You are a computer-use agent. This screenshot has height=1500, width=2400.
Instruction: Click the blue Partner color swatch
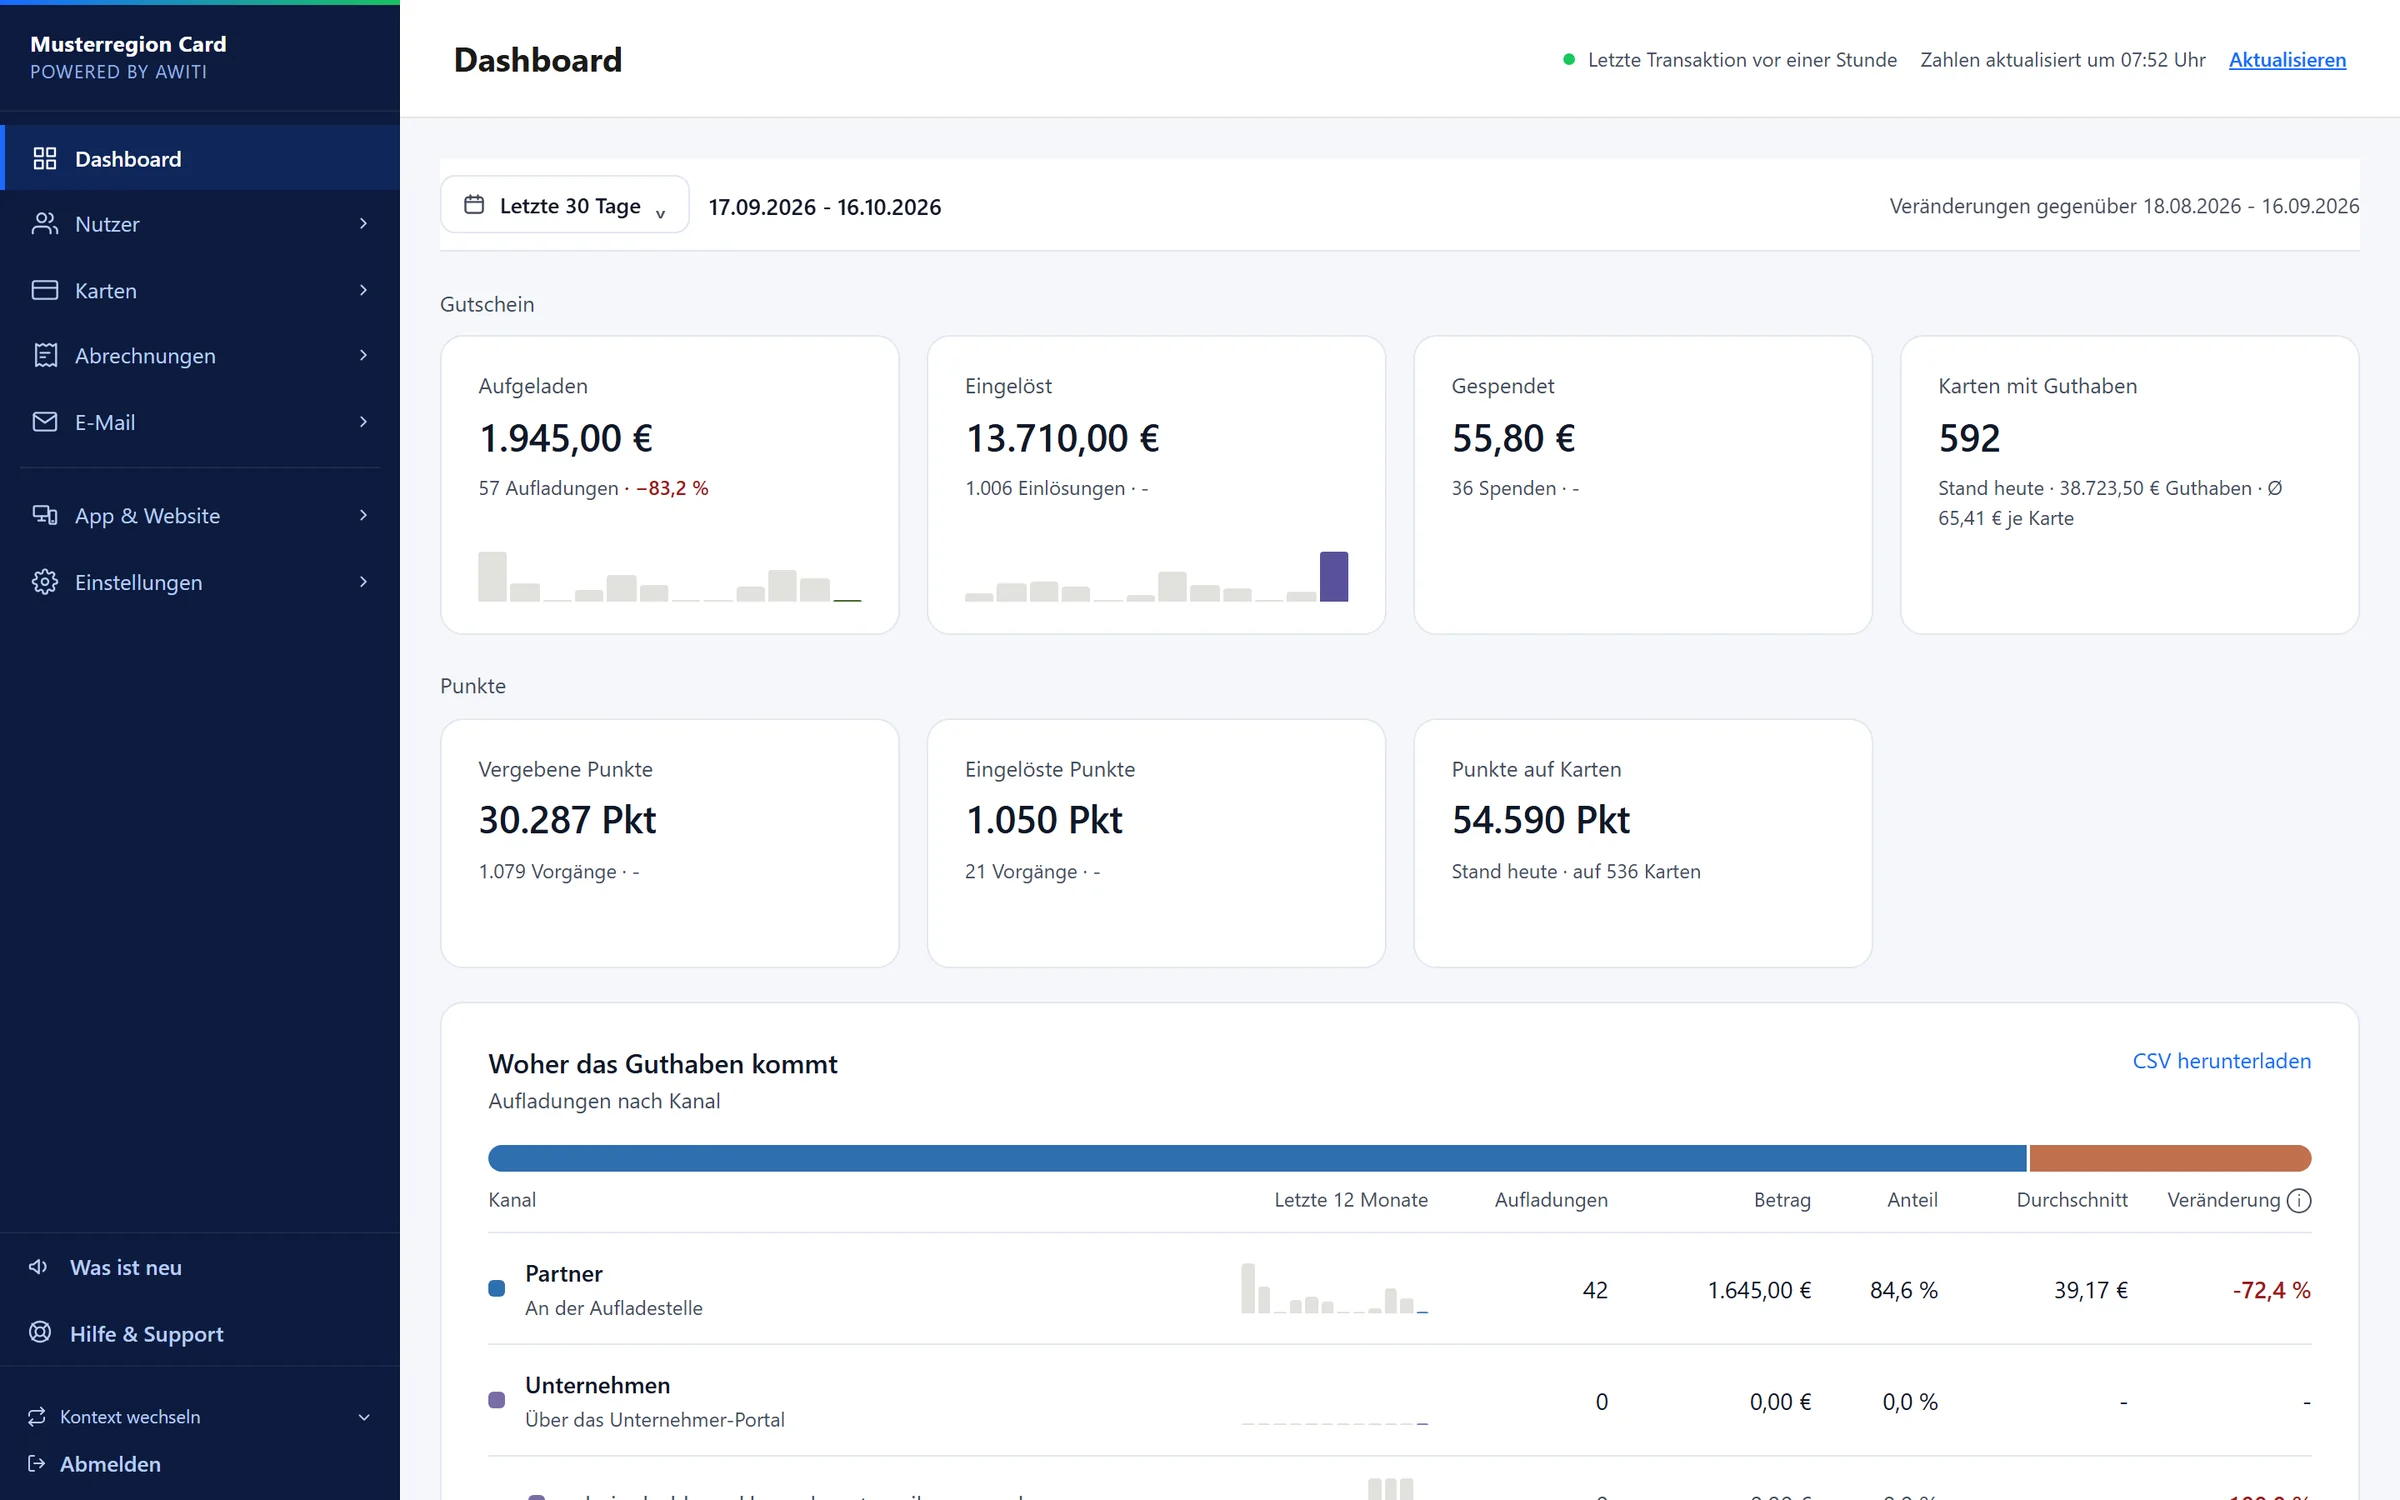pyautogui.click(x=496, y=1288)
